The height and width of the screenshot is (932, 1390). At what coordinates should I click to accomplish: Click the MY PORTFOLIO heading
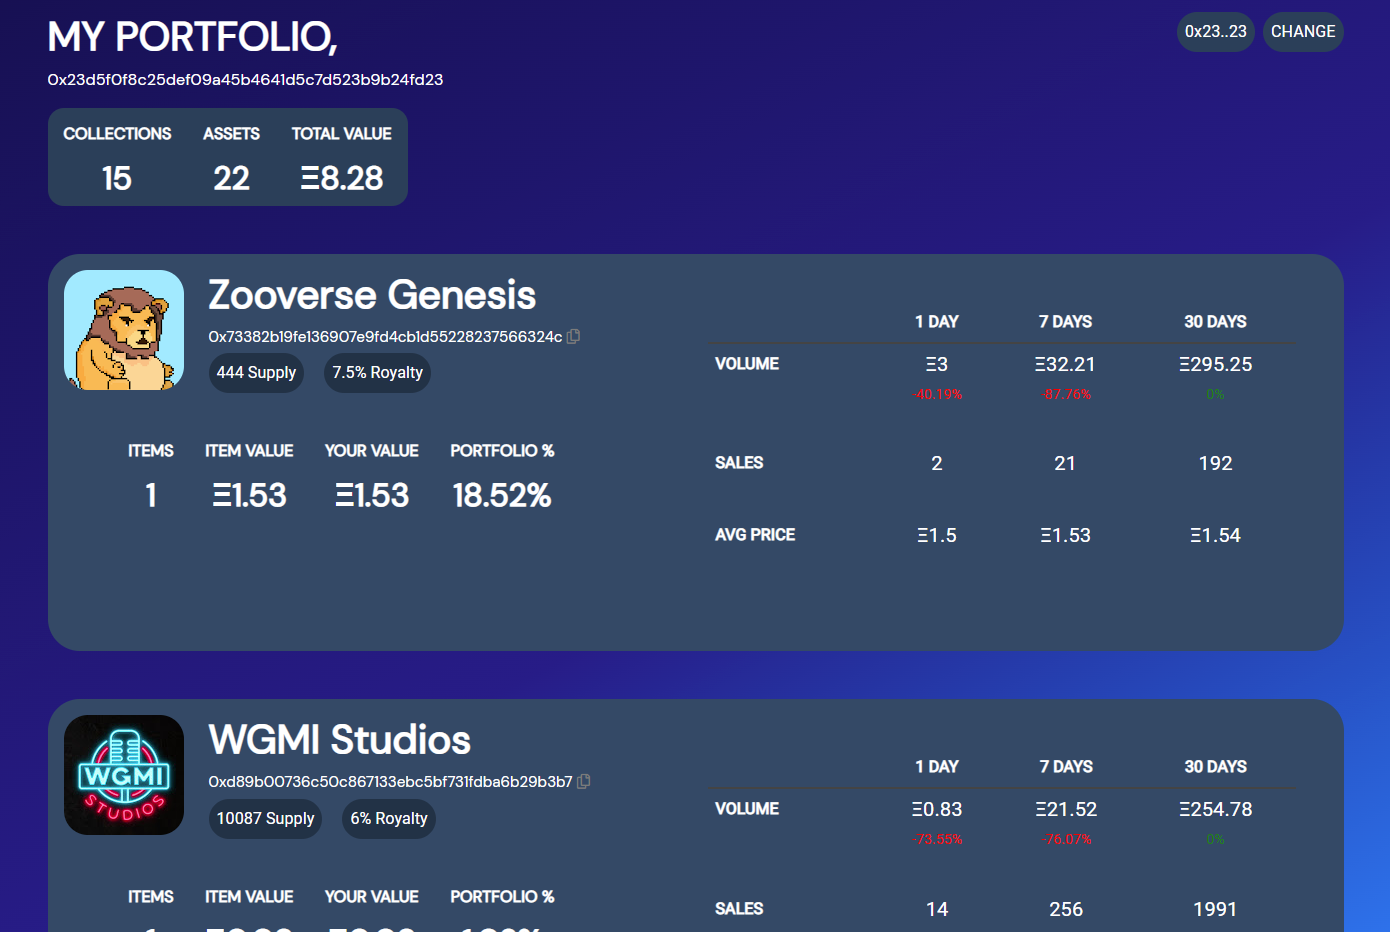pos(192,37)
